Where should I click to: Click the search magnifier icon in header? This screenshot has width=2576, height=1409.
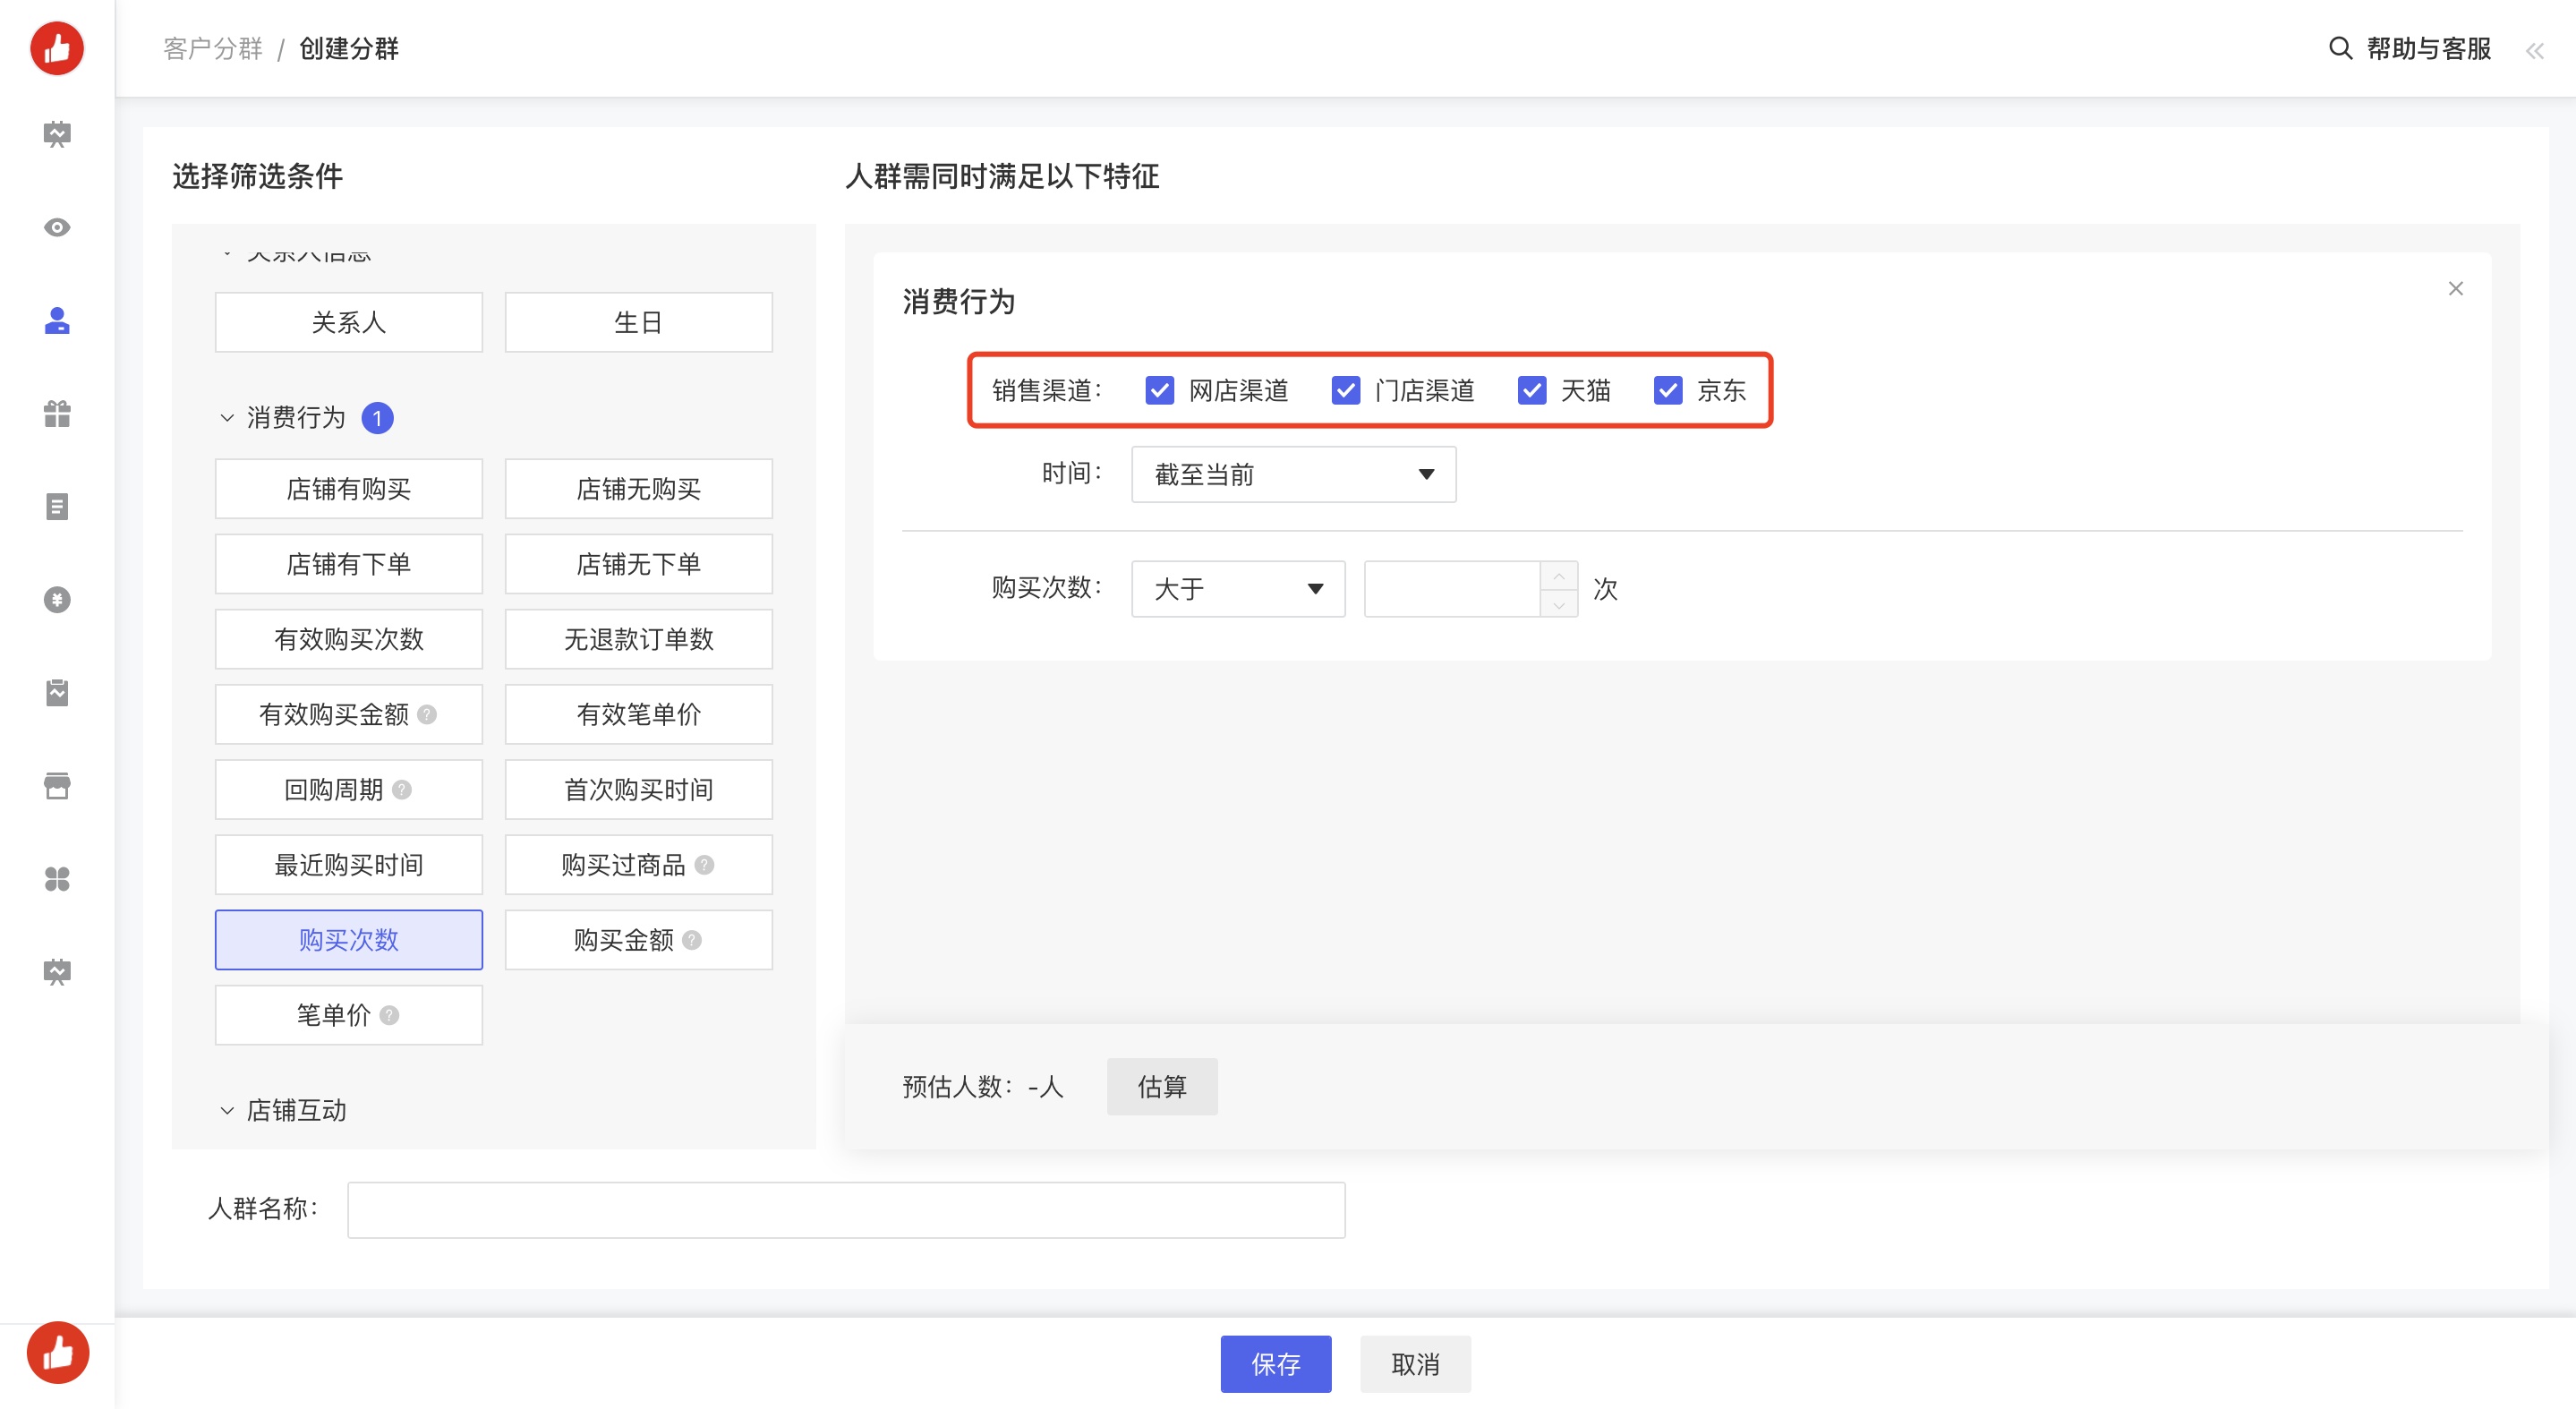(x=2340, y=48)
